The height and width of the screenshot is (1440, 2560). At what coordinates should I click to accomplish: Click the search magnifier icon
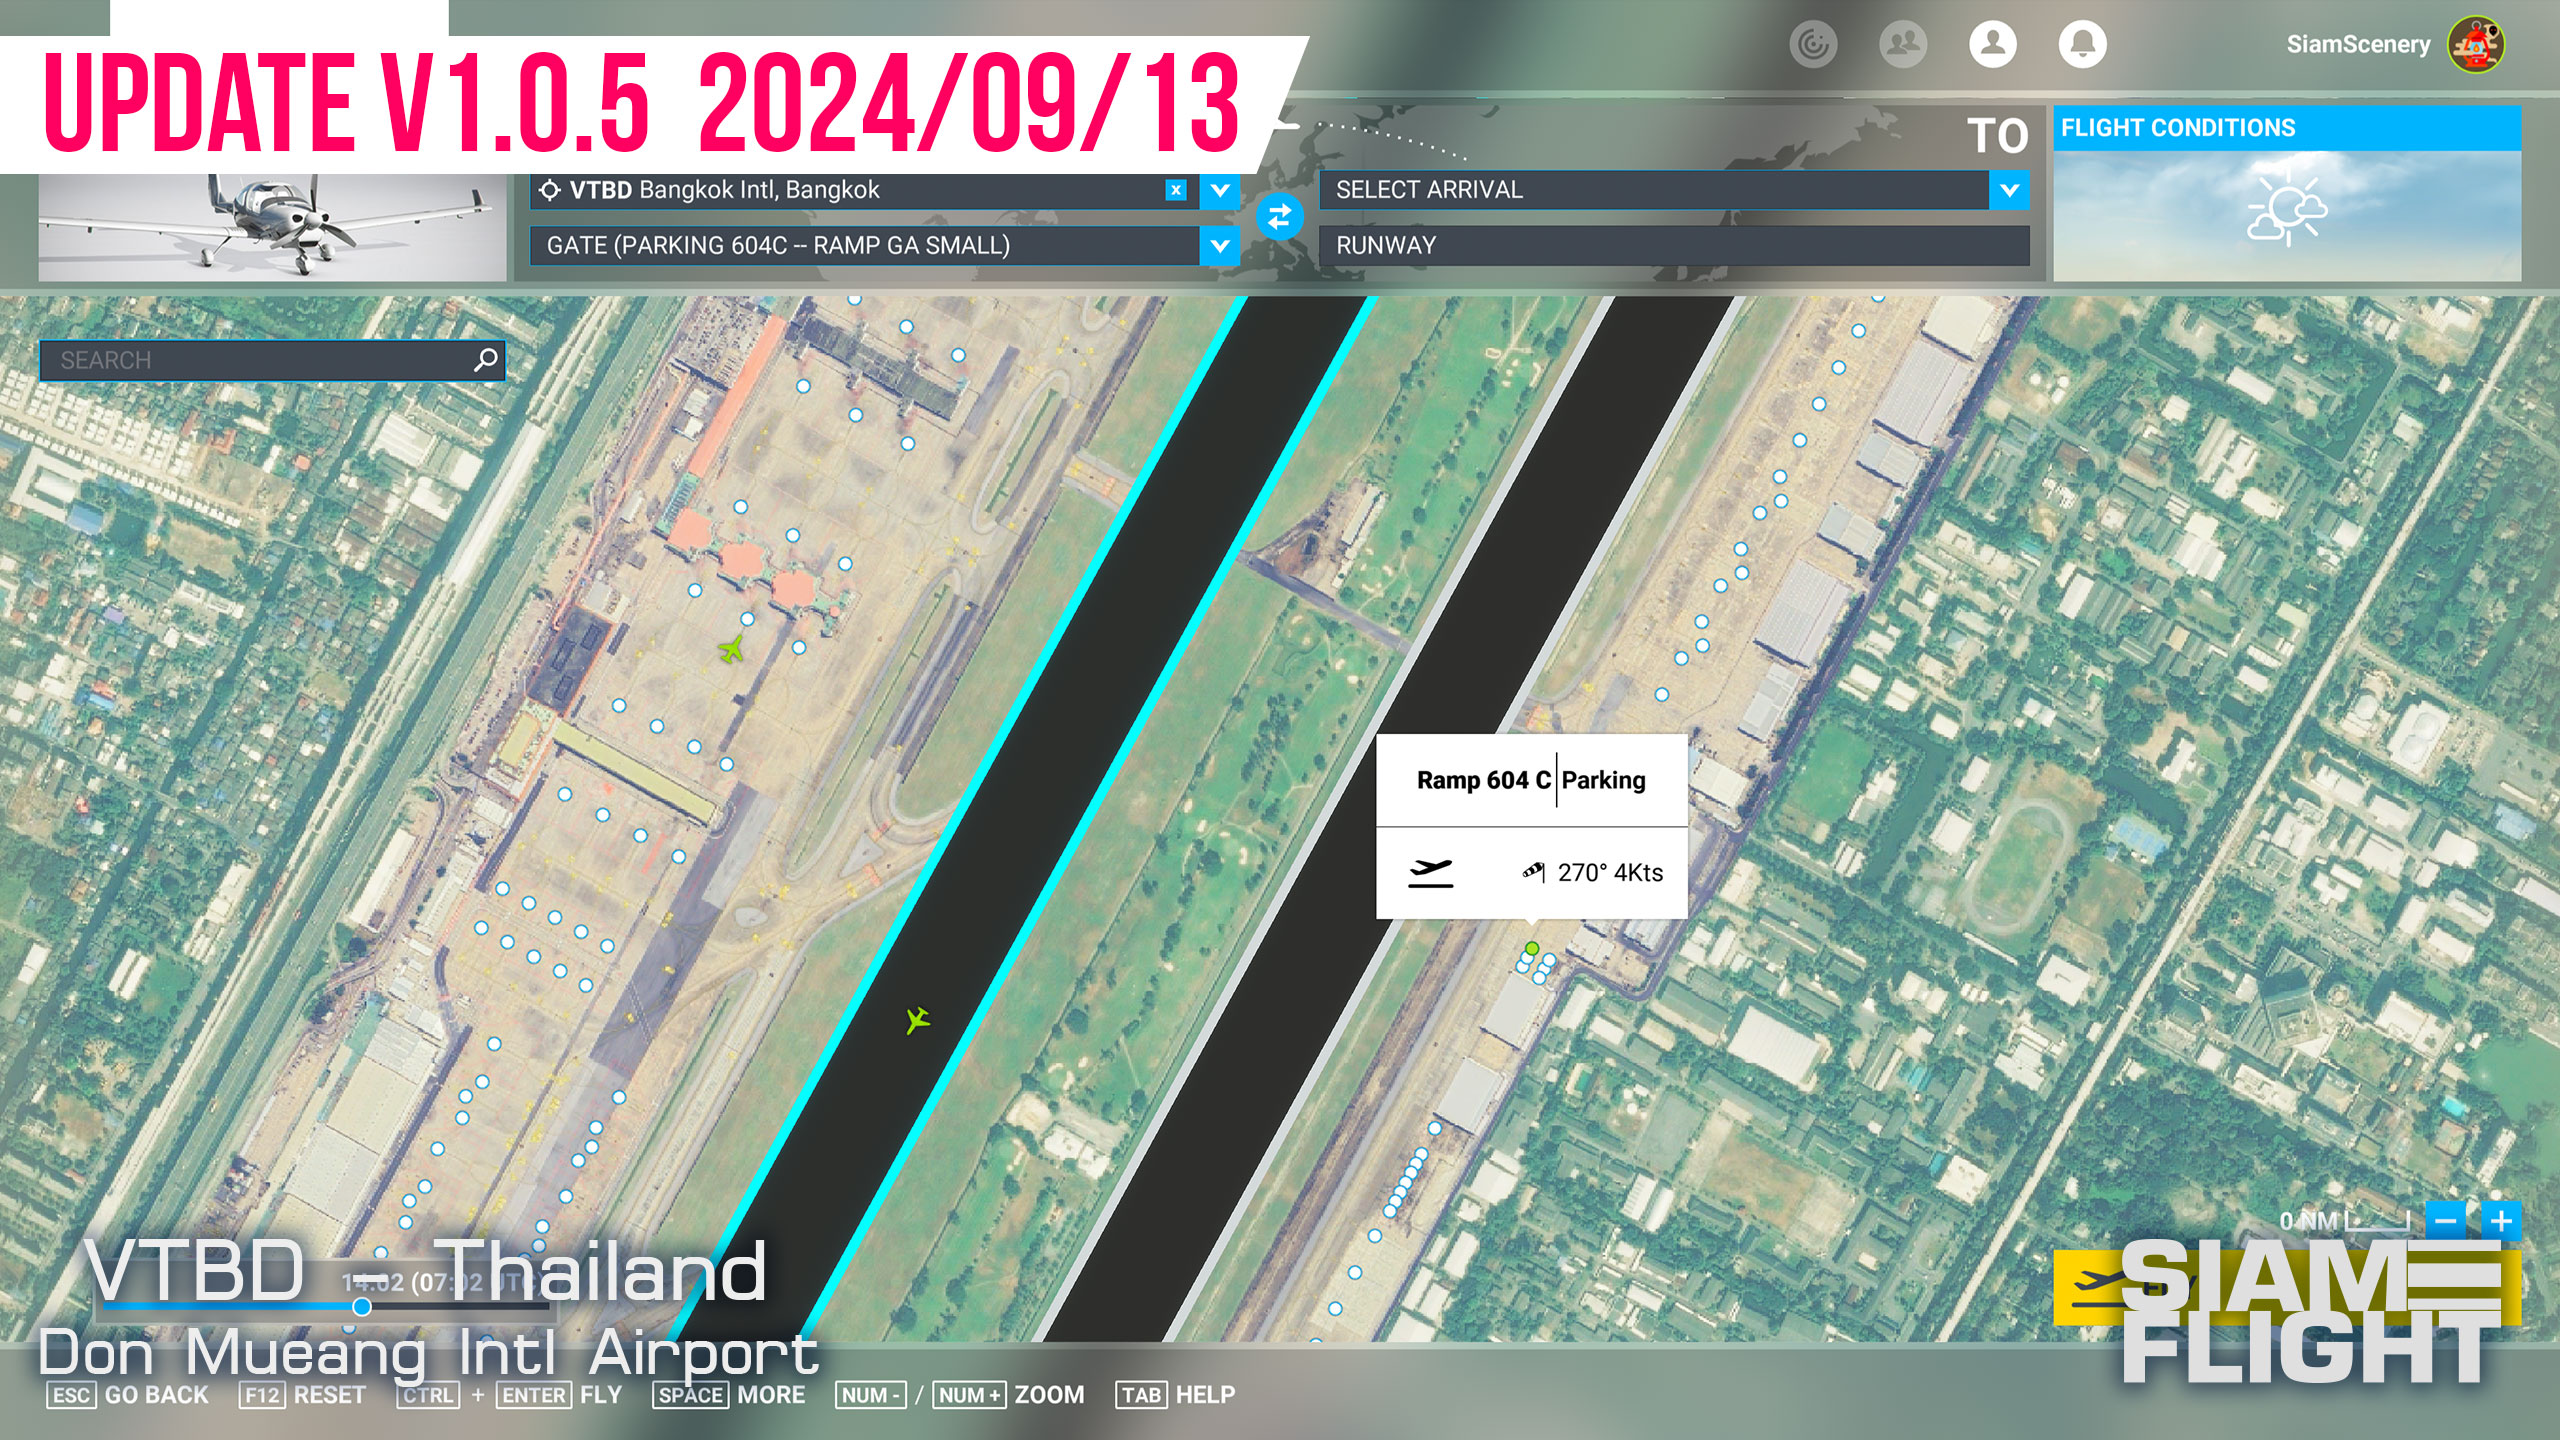(486, 359)
